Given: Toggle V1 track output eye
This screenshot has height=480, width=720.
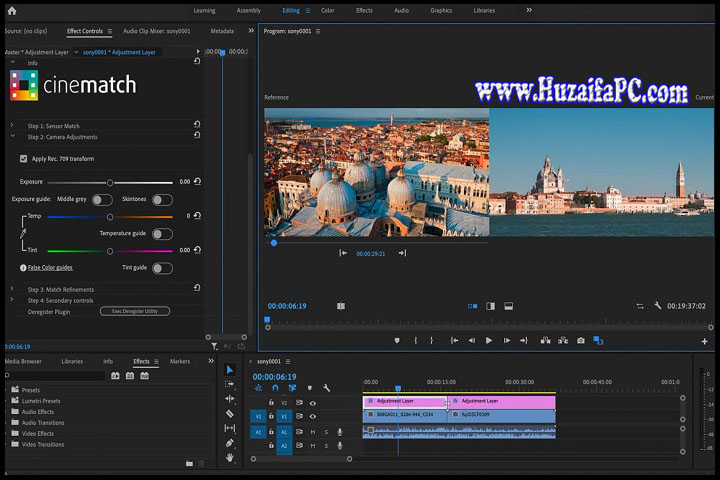Looking at the screenshot, I should tap(313, 416).
